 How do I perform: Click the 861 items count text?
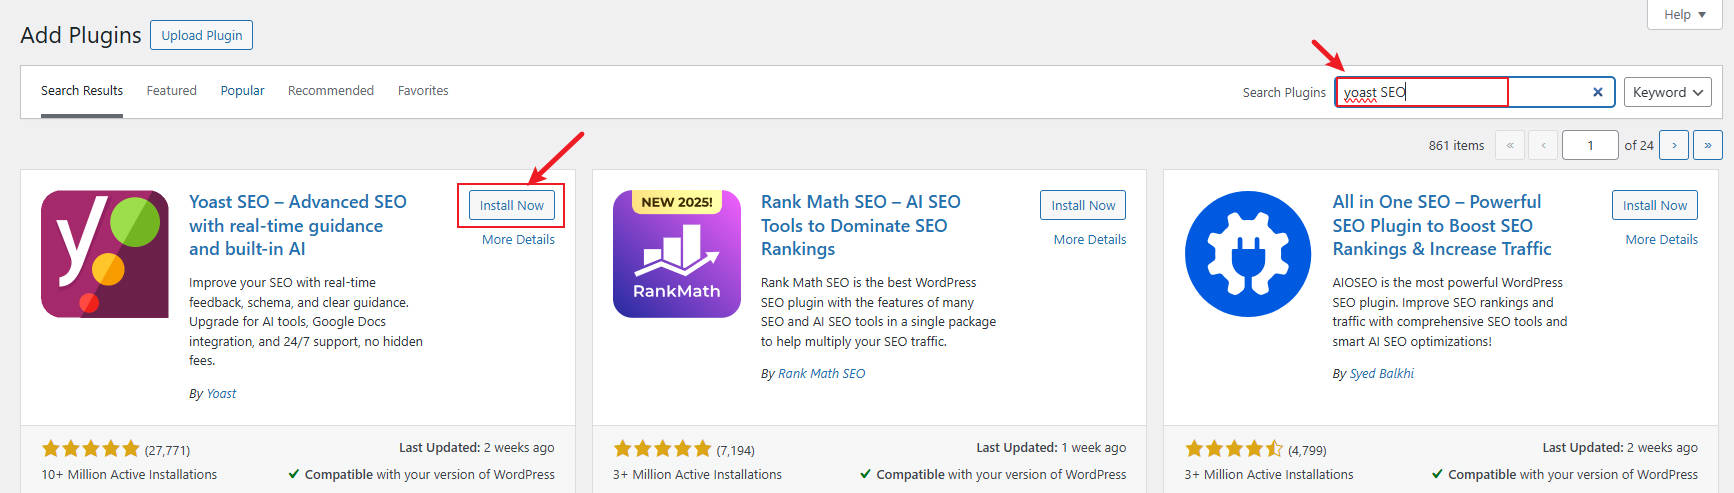[1456, 146]
